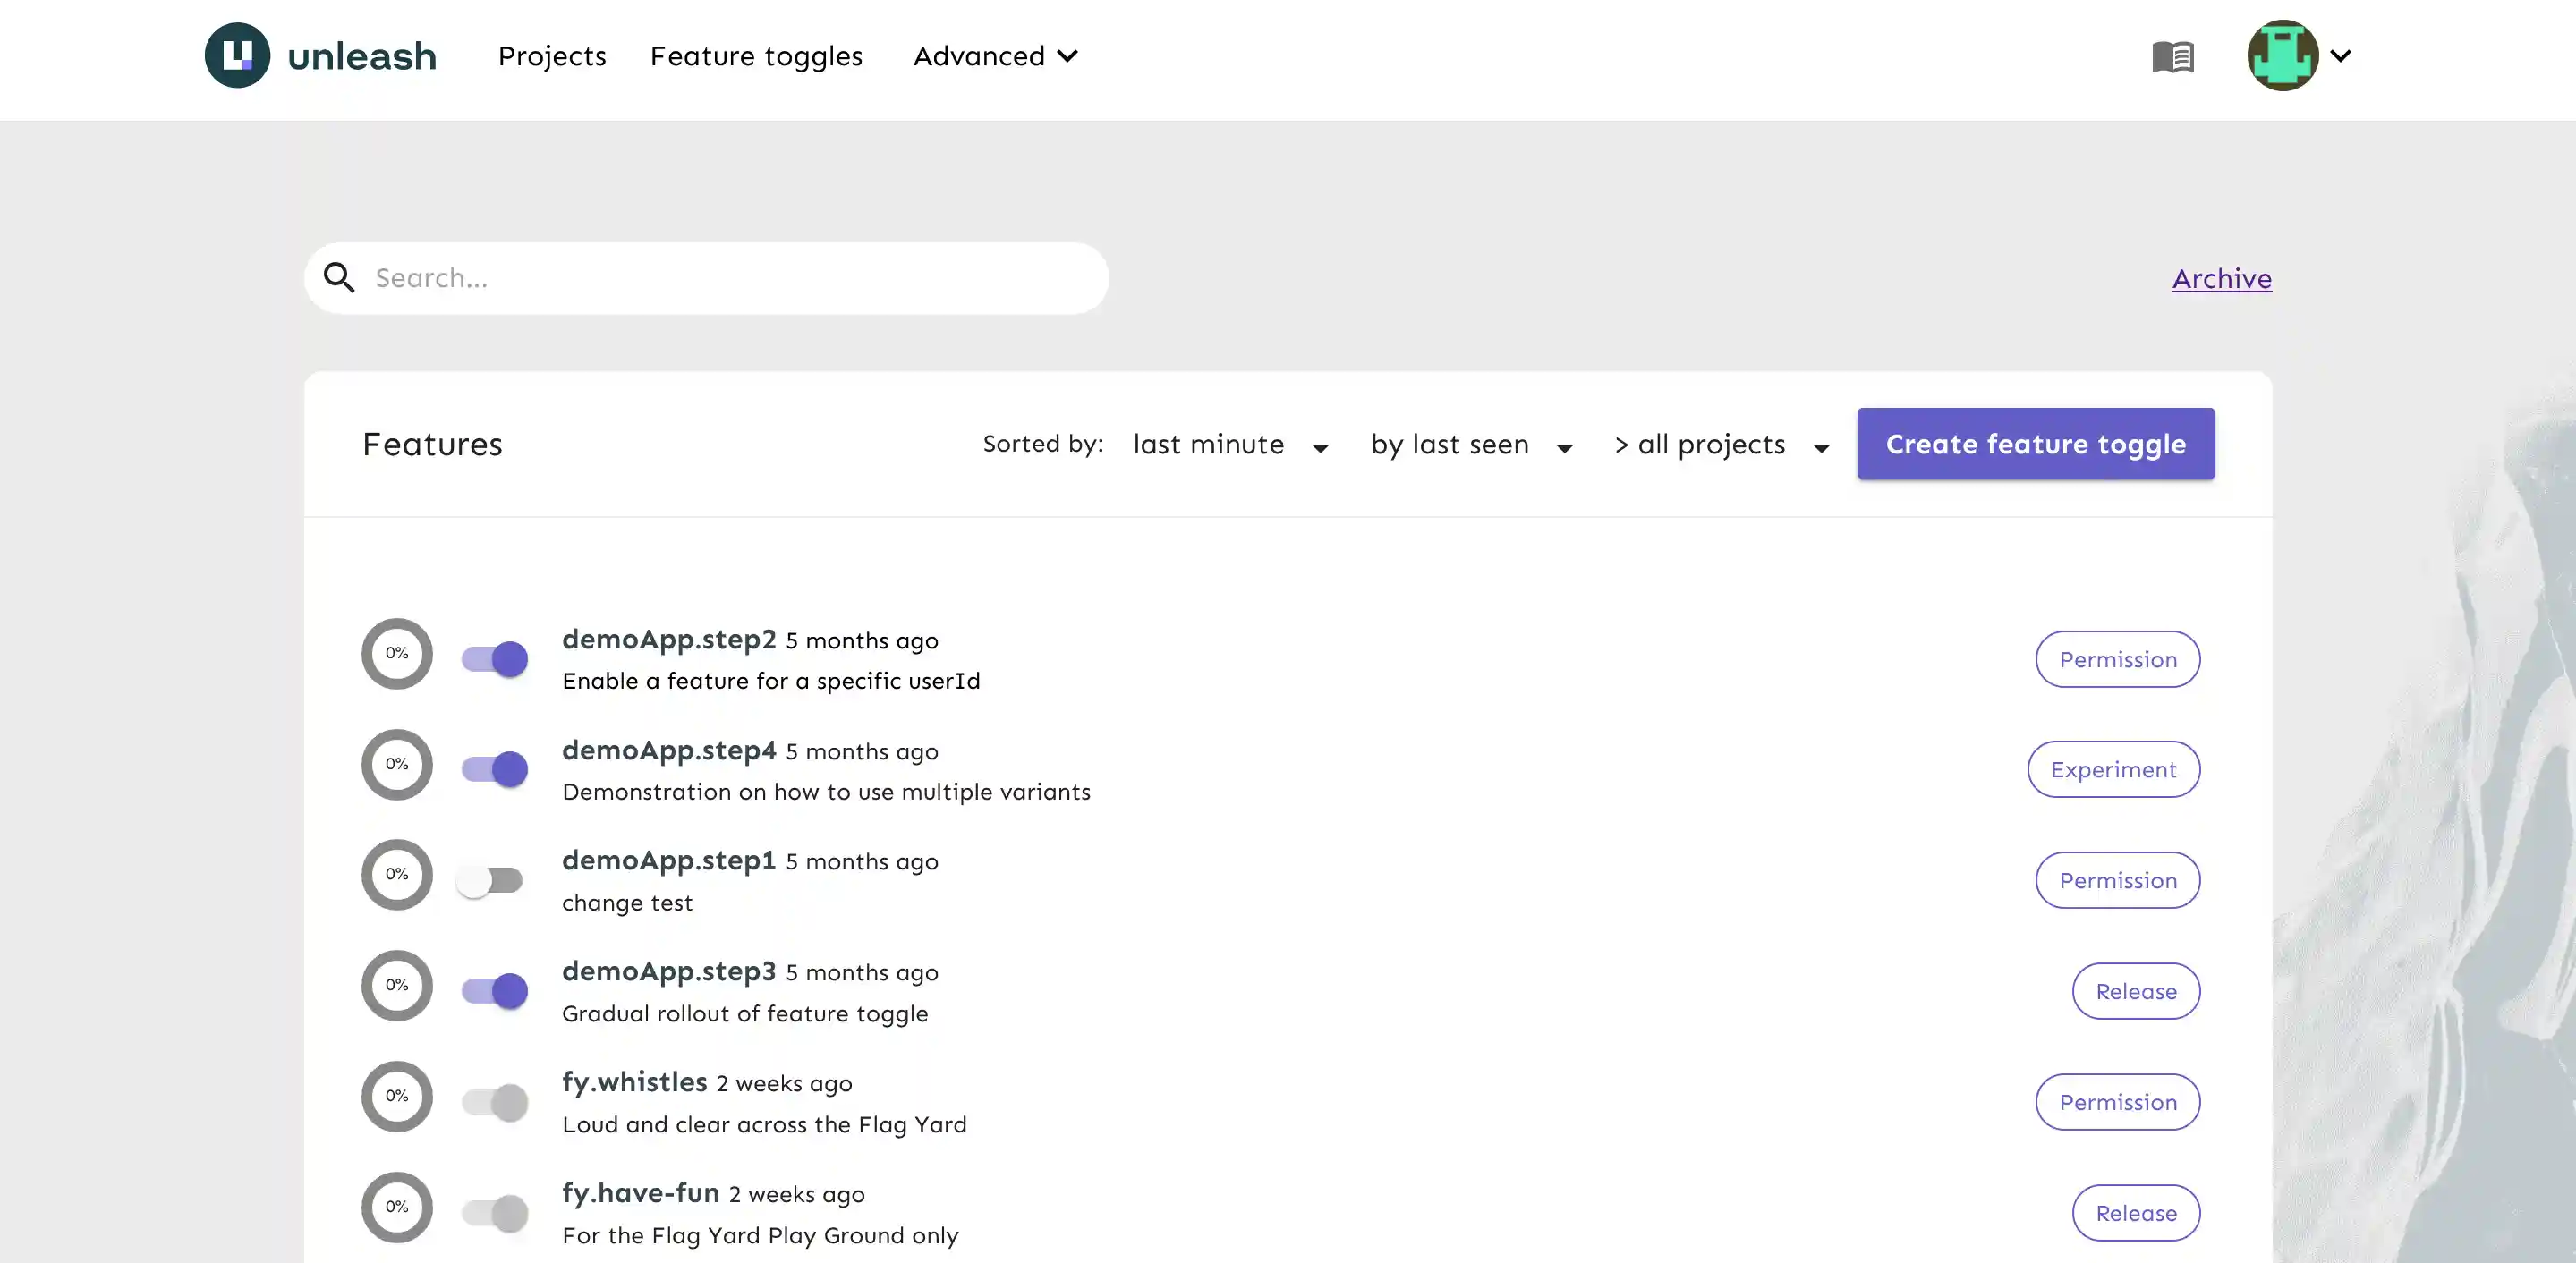Screen dimensions: 2576x1263
Task: Open the Archive link
Action: (x=2220, y=278)
